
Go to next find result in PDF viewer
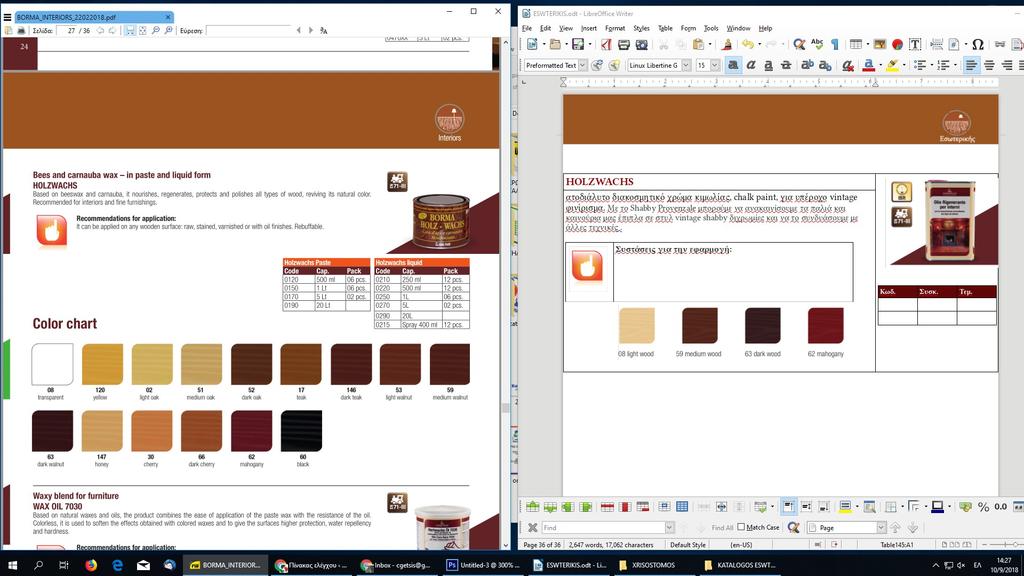311,31
